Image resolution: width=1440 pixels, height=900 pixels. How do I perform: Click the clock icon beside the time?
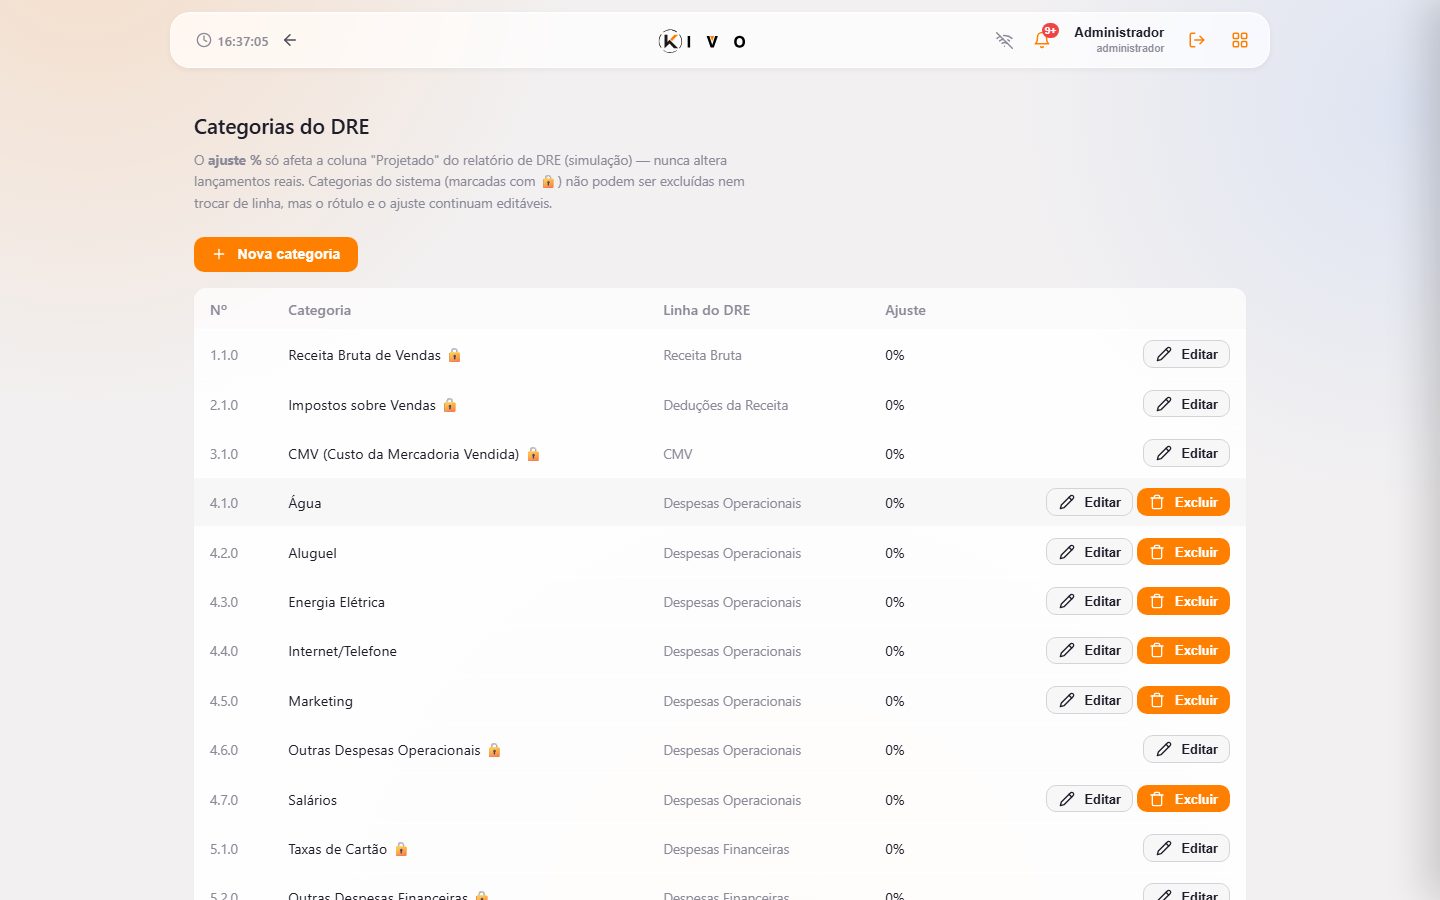click(204, 40)
